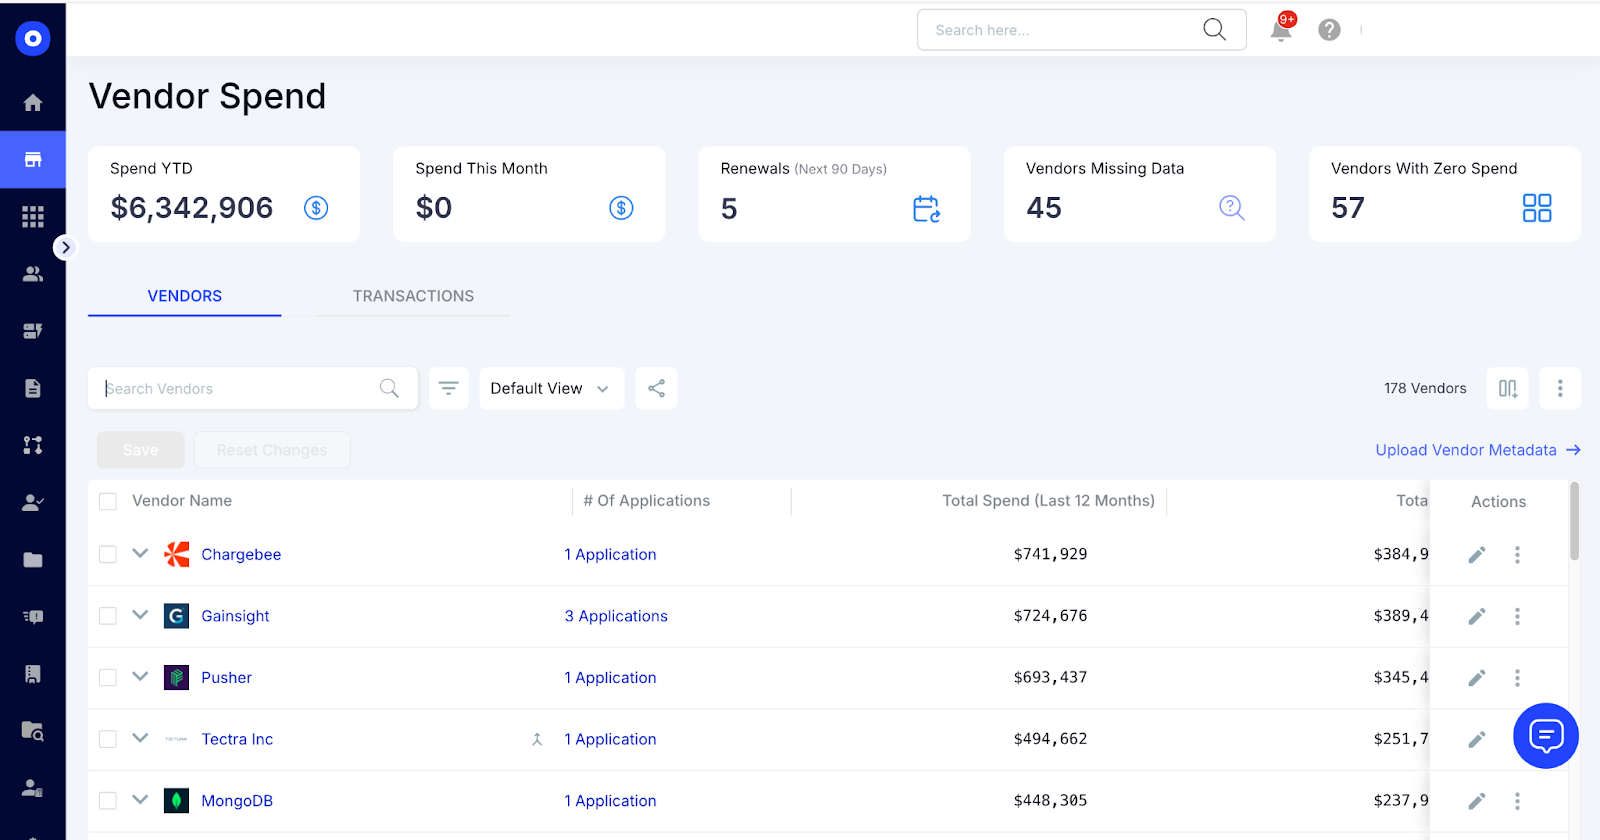Open the home icon in sidebar

(33, 102)
